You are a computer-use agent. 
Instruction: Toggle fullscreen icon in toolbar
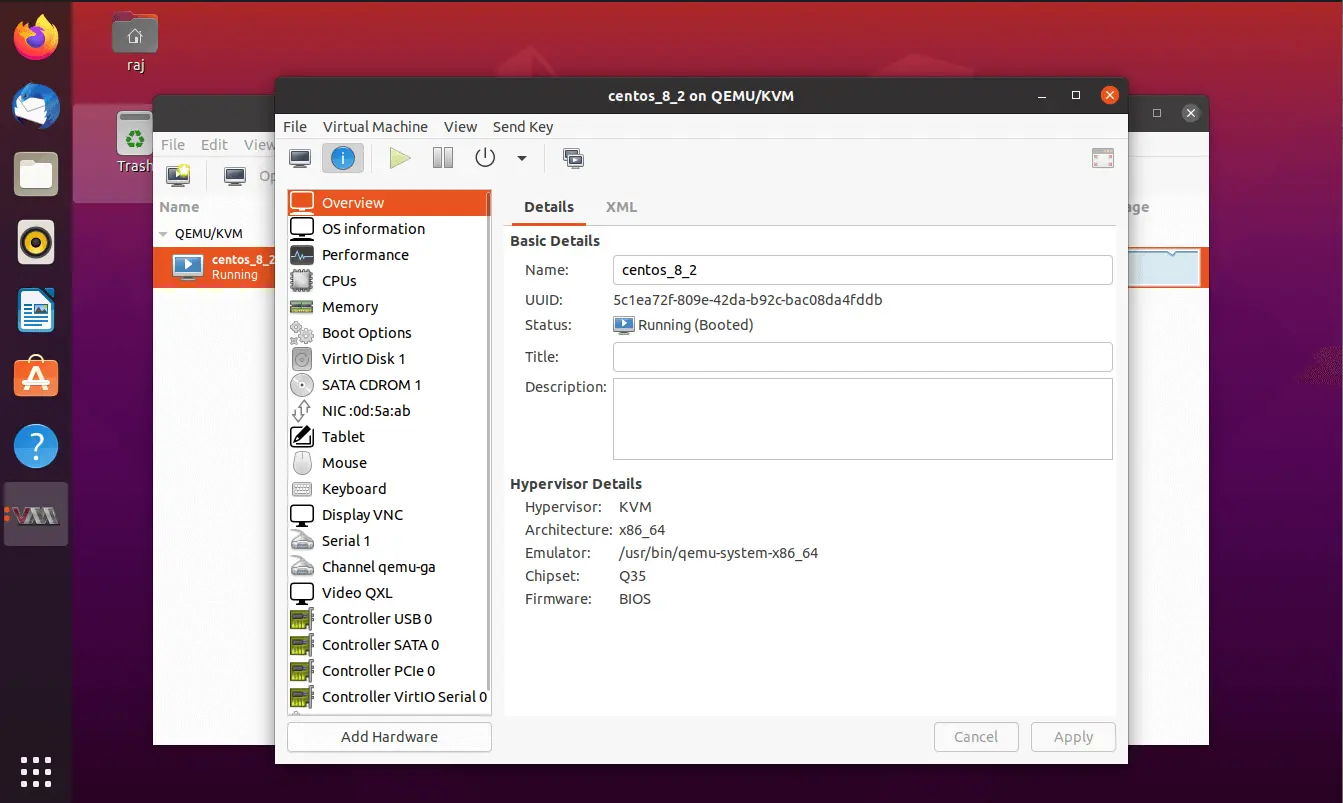(x=1102, y=158)
